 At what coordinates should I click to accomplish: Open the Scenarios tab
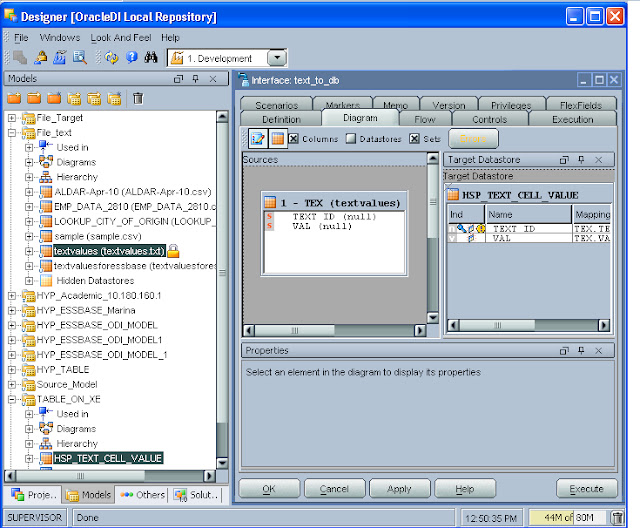click(x=276, y=104)
